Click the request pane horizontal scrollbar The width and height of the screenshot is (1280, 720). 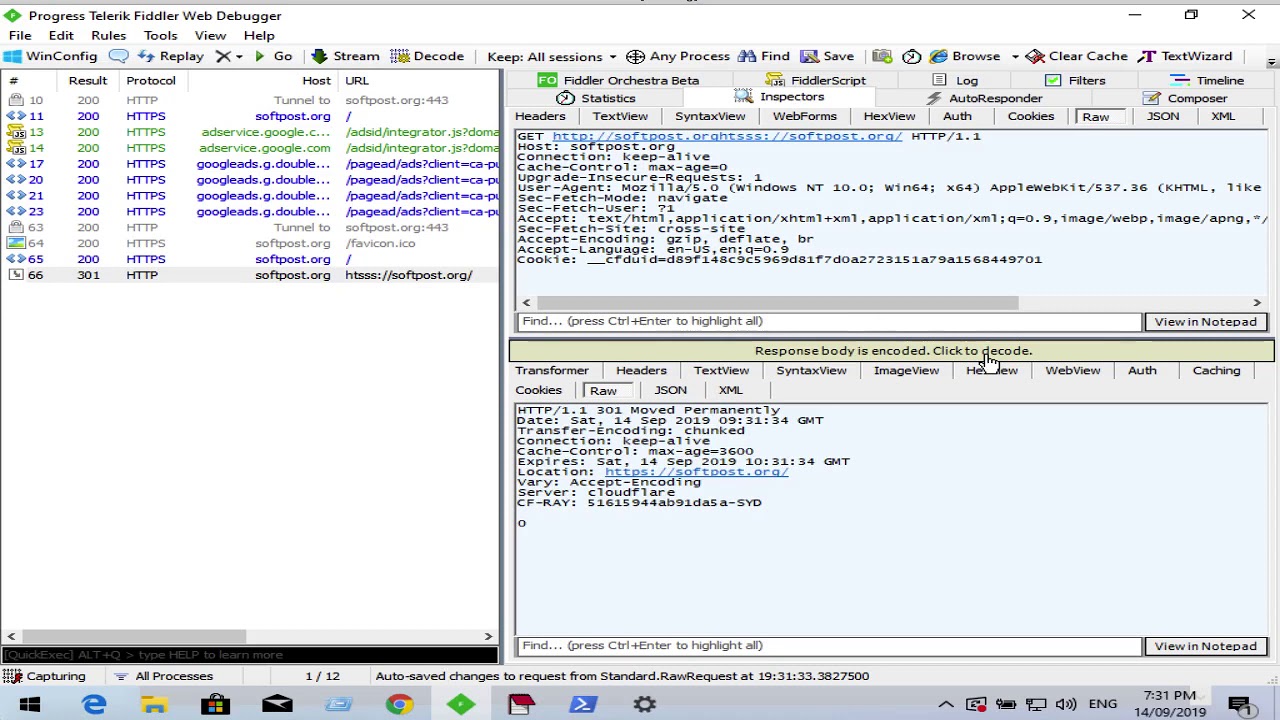(778, 302)
